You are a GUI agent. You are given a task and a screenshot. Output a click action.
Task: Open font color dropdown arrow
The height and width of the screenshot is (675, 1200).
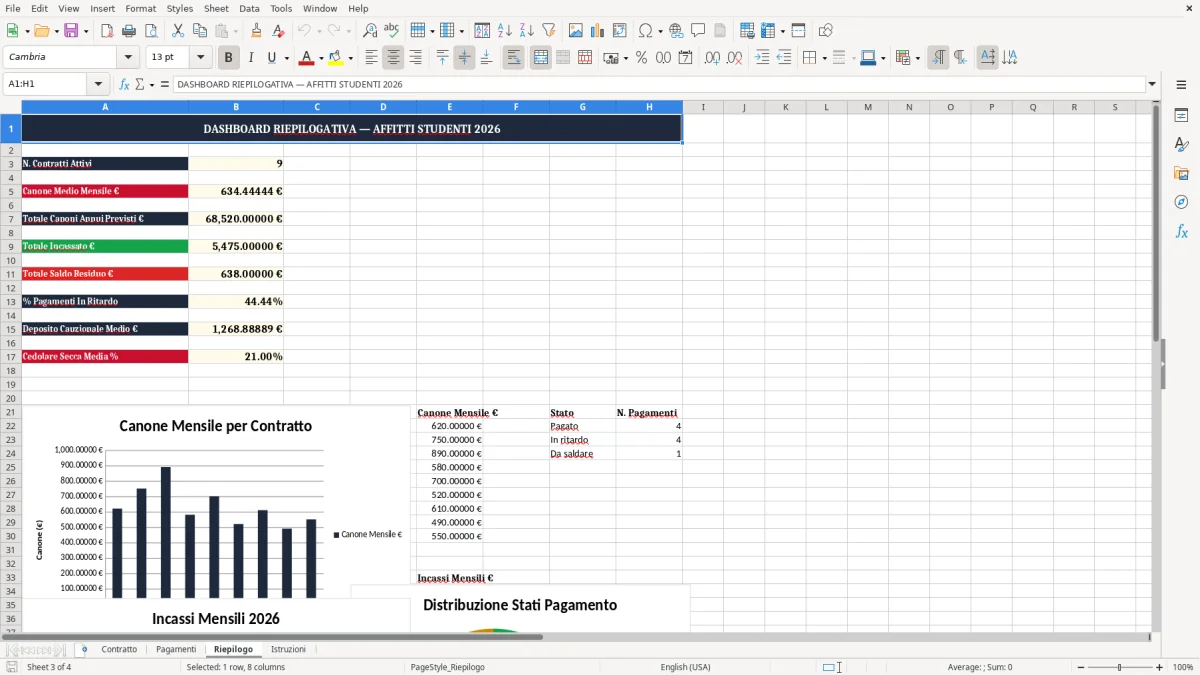[x=321, y=58]
